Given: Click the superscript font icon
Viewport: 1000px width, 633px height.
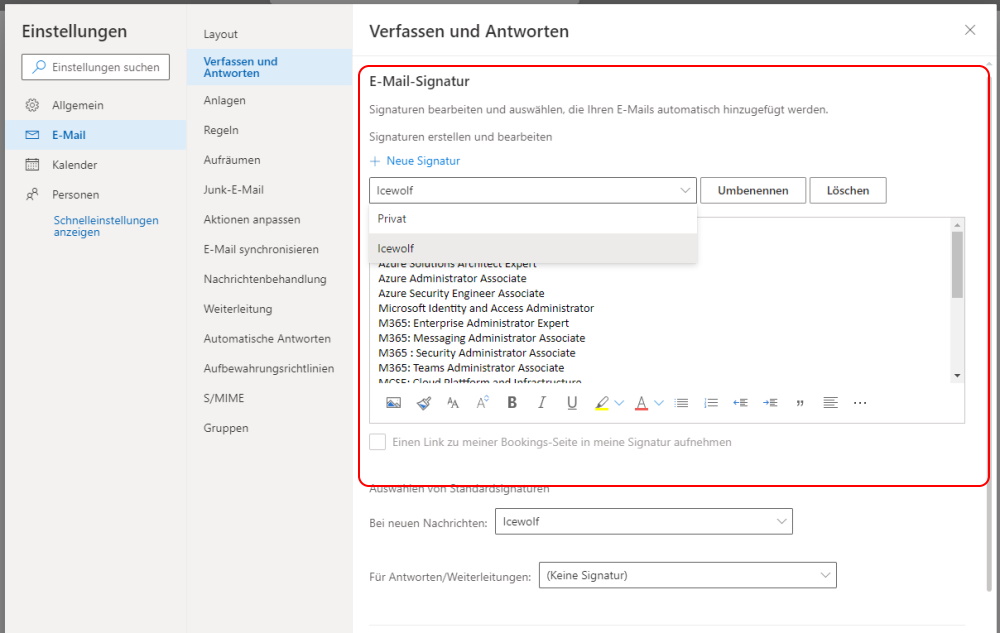Looking at the screenshot, I should 482,402.
